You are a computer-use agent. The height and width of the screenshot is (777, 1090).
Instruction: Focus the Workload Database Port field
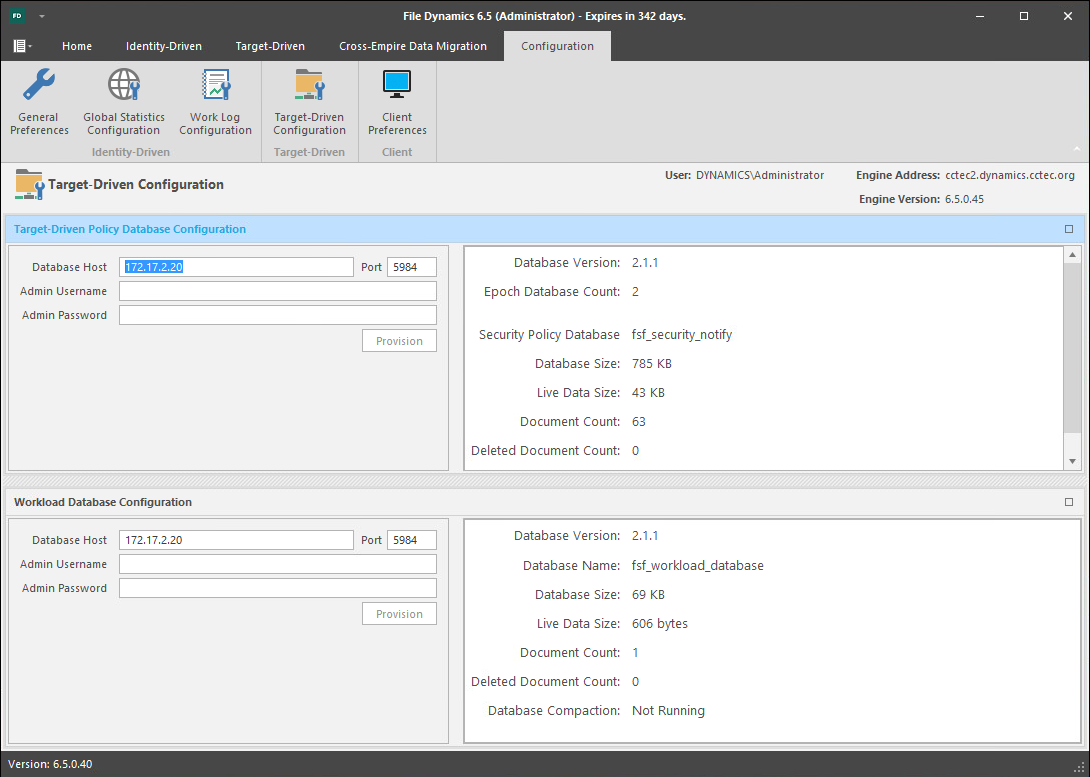tap(411, 540)
